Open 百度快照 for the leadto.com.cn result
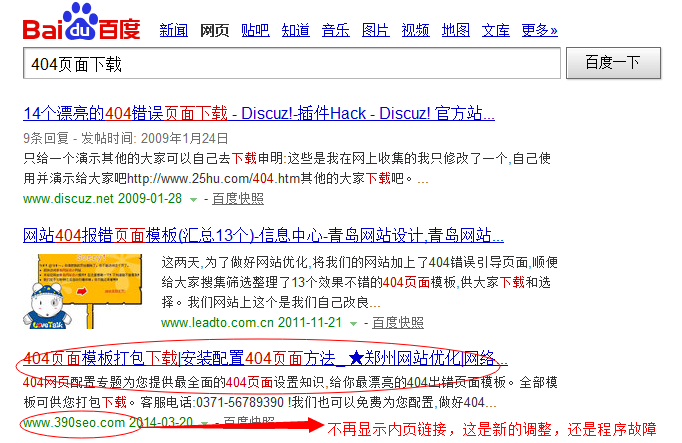 [397, 323]
